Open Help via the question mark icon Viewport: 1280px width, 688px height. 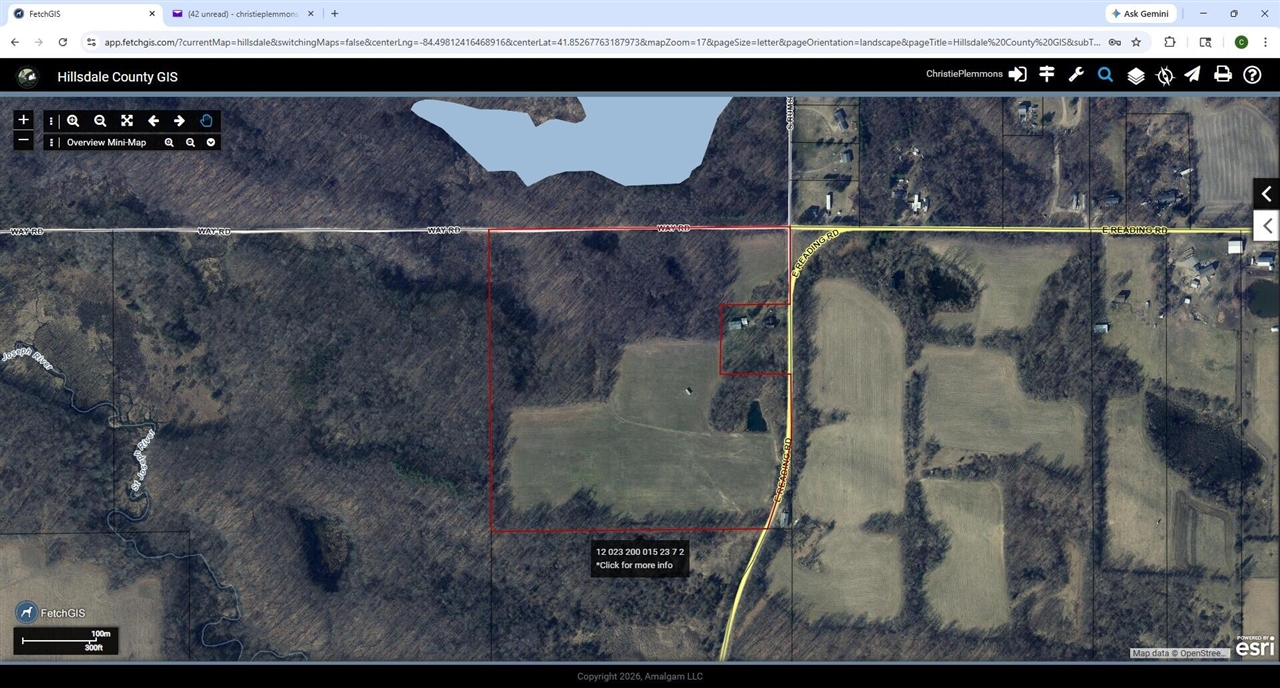(x=1252, y=75)
